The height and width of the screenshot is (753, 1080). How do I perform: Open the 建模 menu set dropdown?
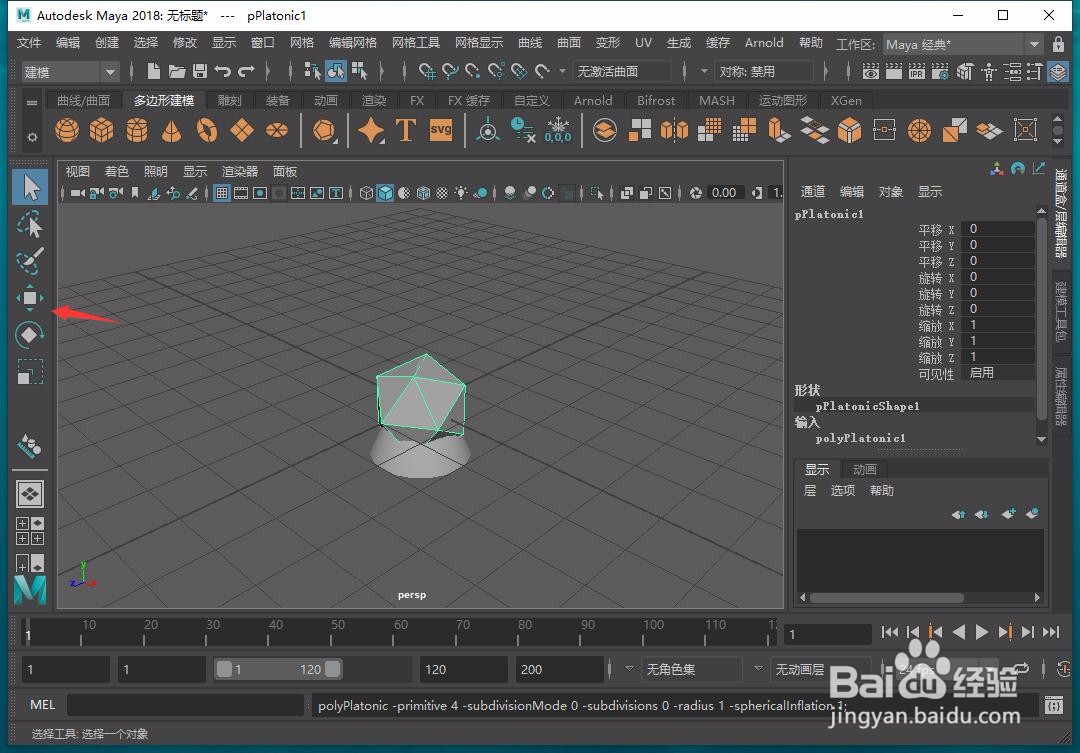click(x=69, y=72)
